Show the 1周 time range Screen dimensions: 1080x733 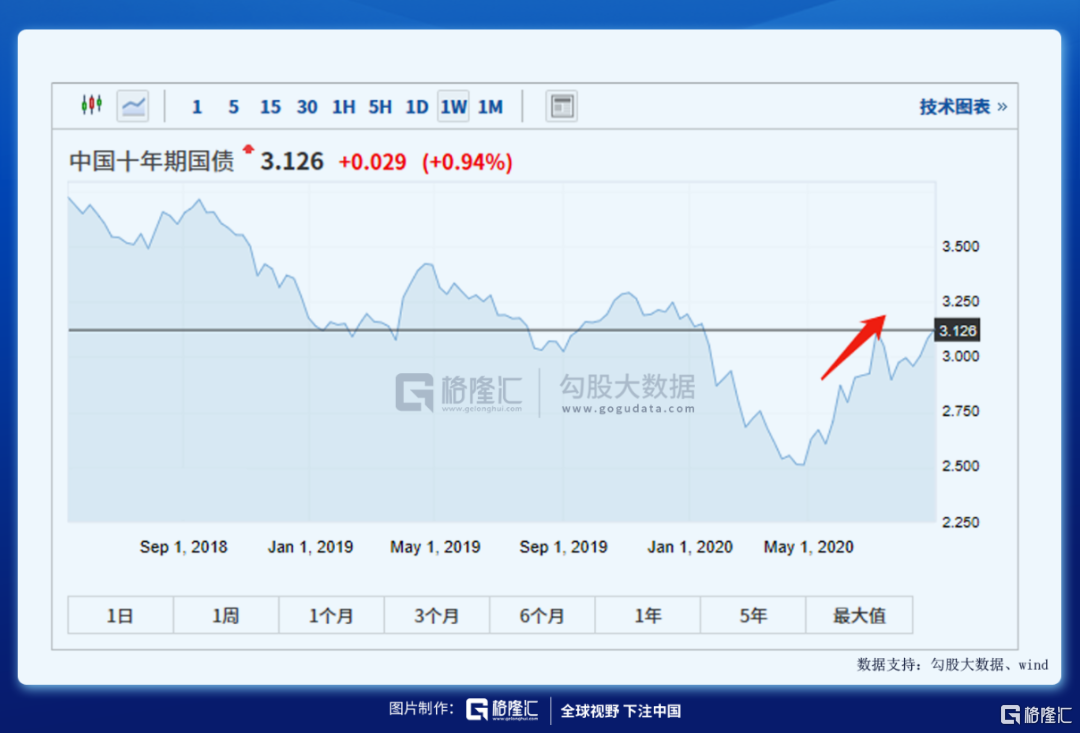tap(226, 615)
